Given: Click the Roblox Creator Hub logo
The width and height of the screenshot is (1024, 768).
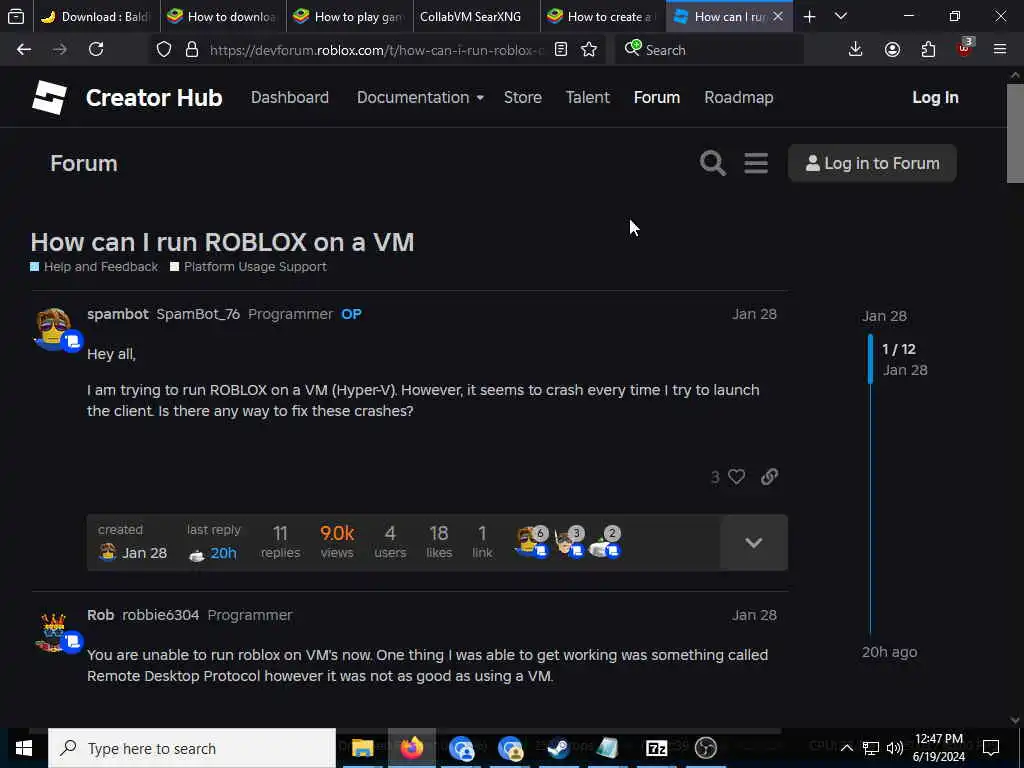Looking at the screenshot, I should (x=50, y=98).
